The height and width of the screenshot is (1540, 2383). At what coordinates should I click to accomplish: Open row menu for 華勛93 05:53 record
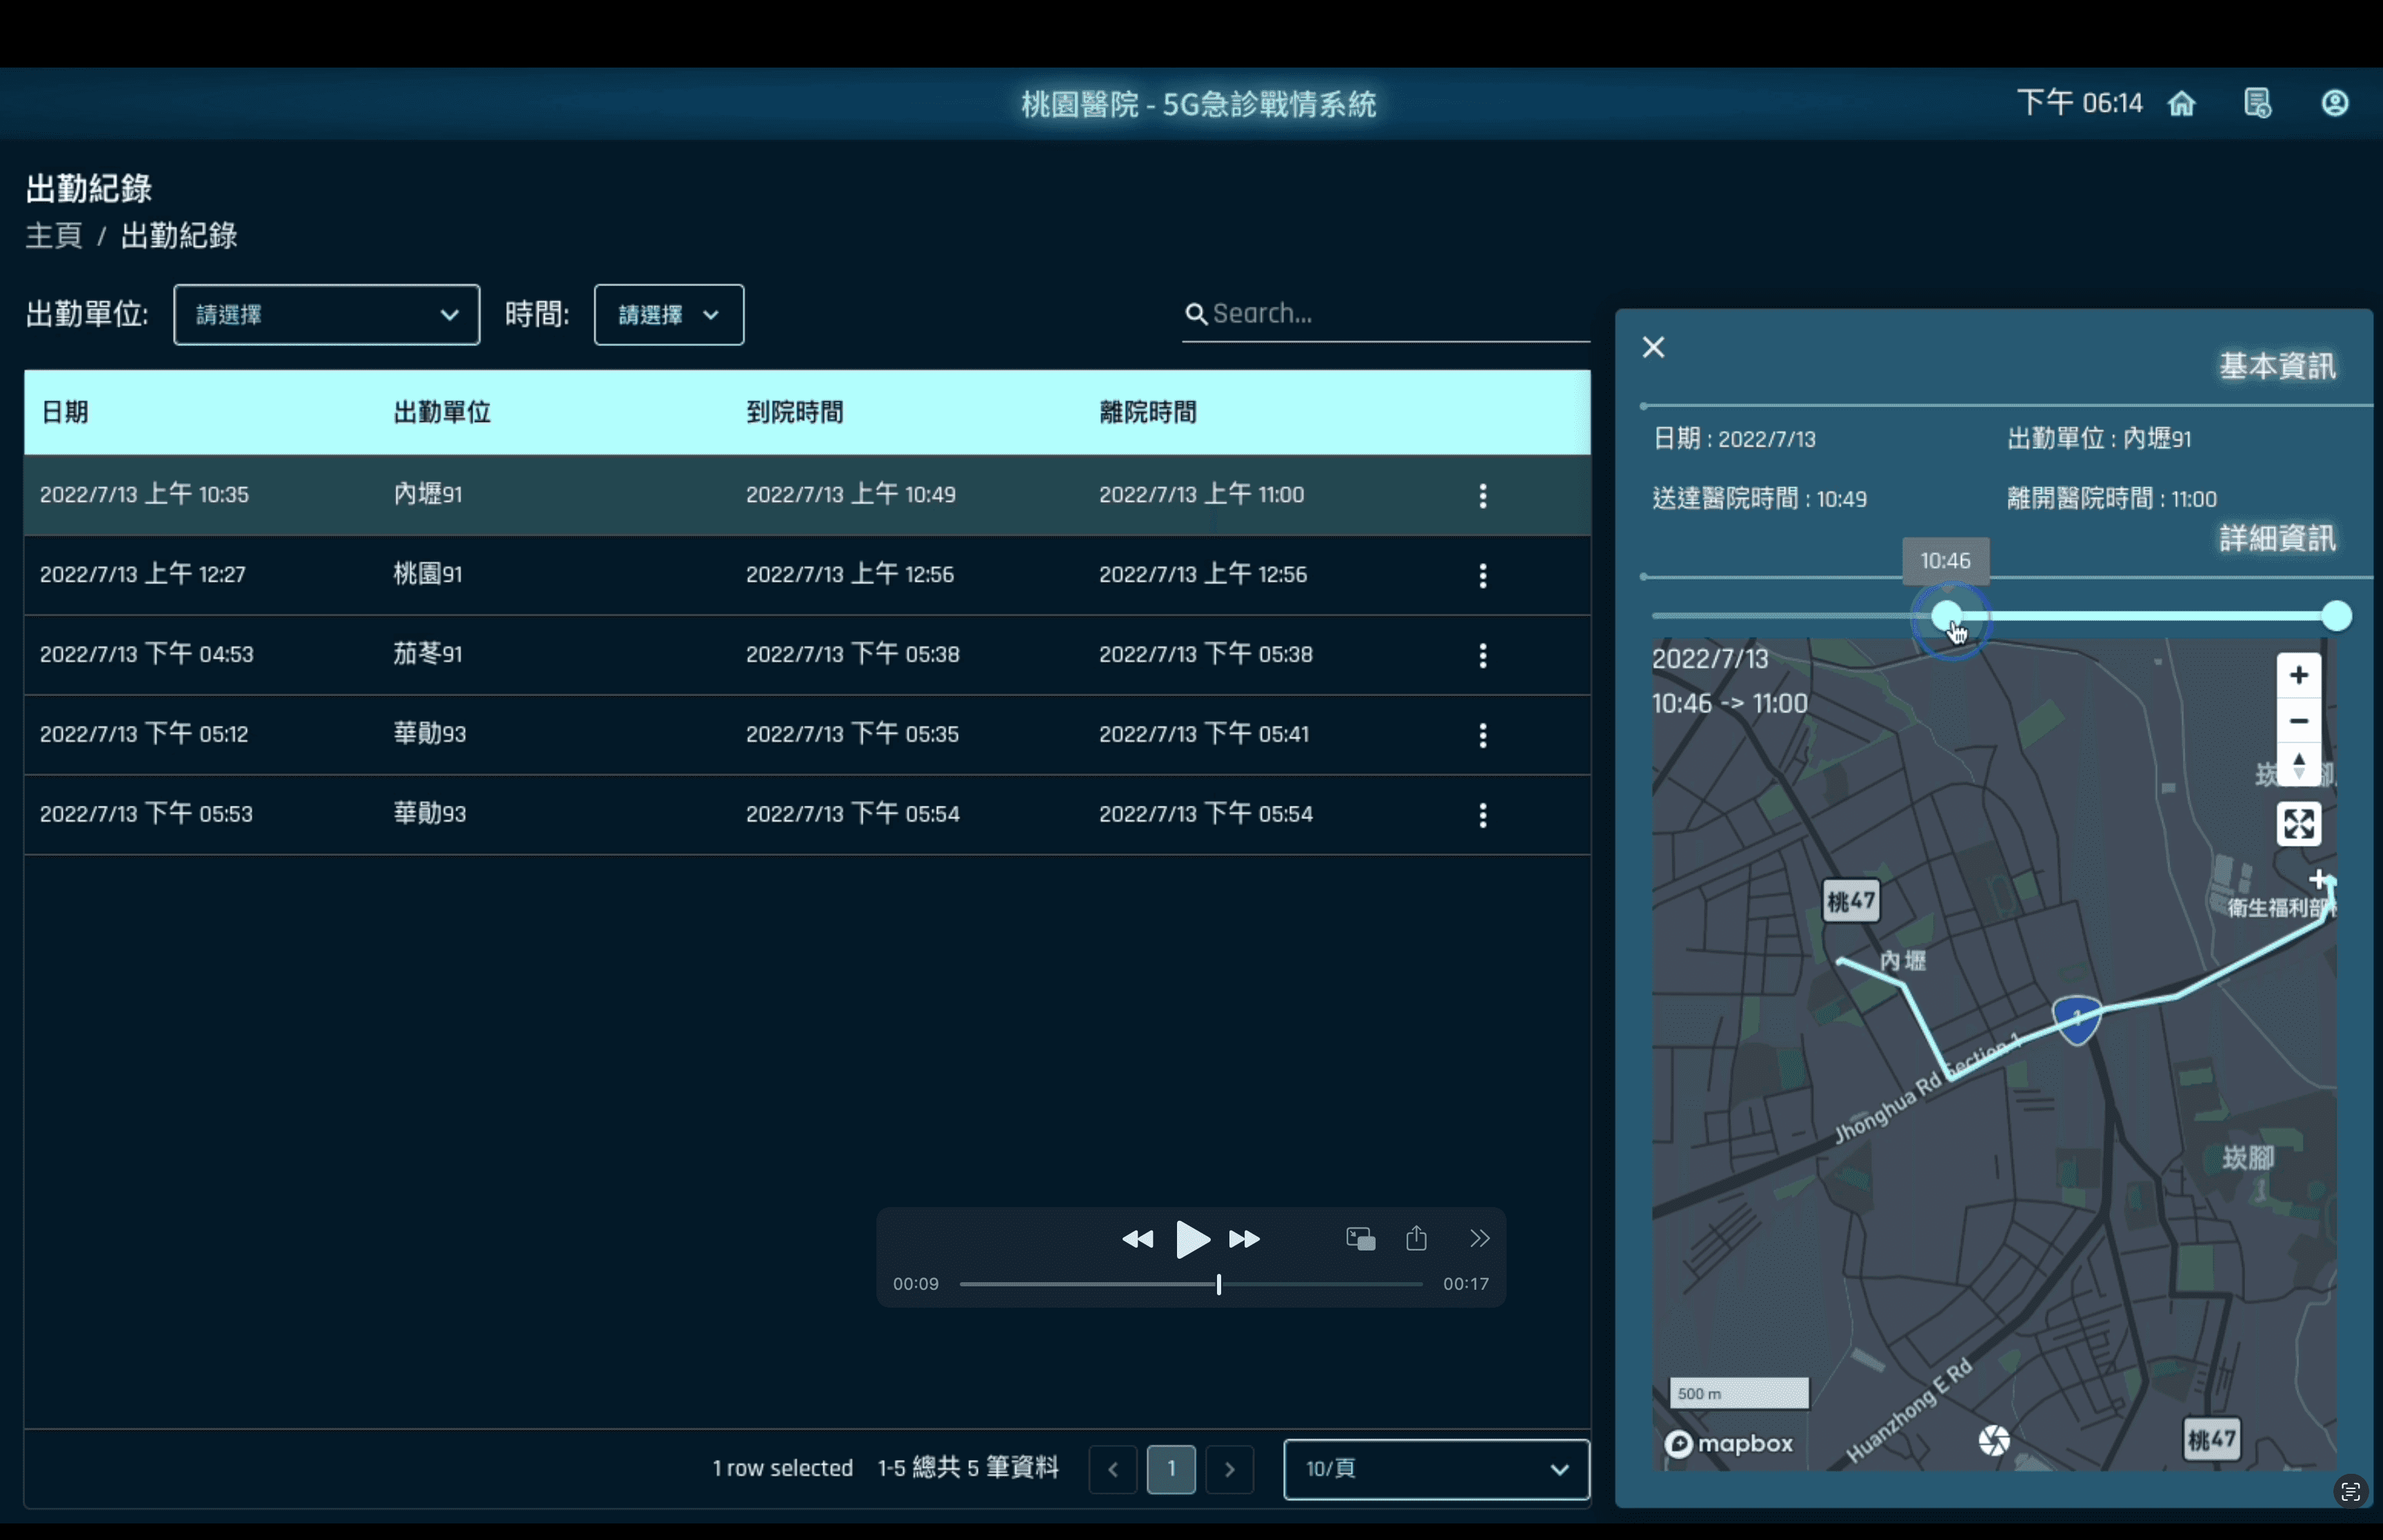pyautogui.click(x=1483, y=815)
